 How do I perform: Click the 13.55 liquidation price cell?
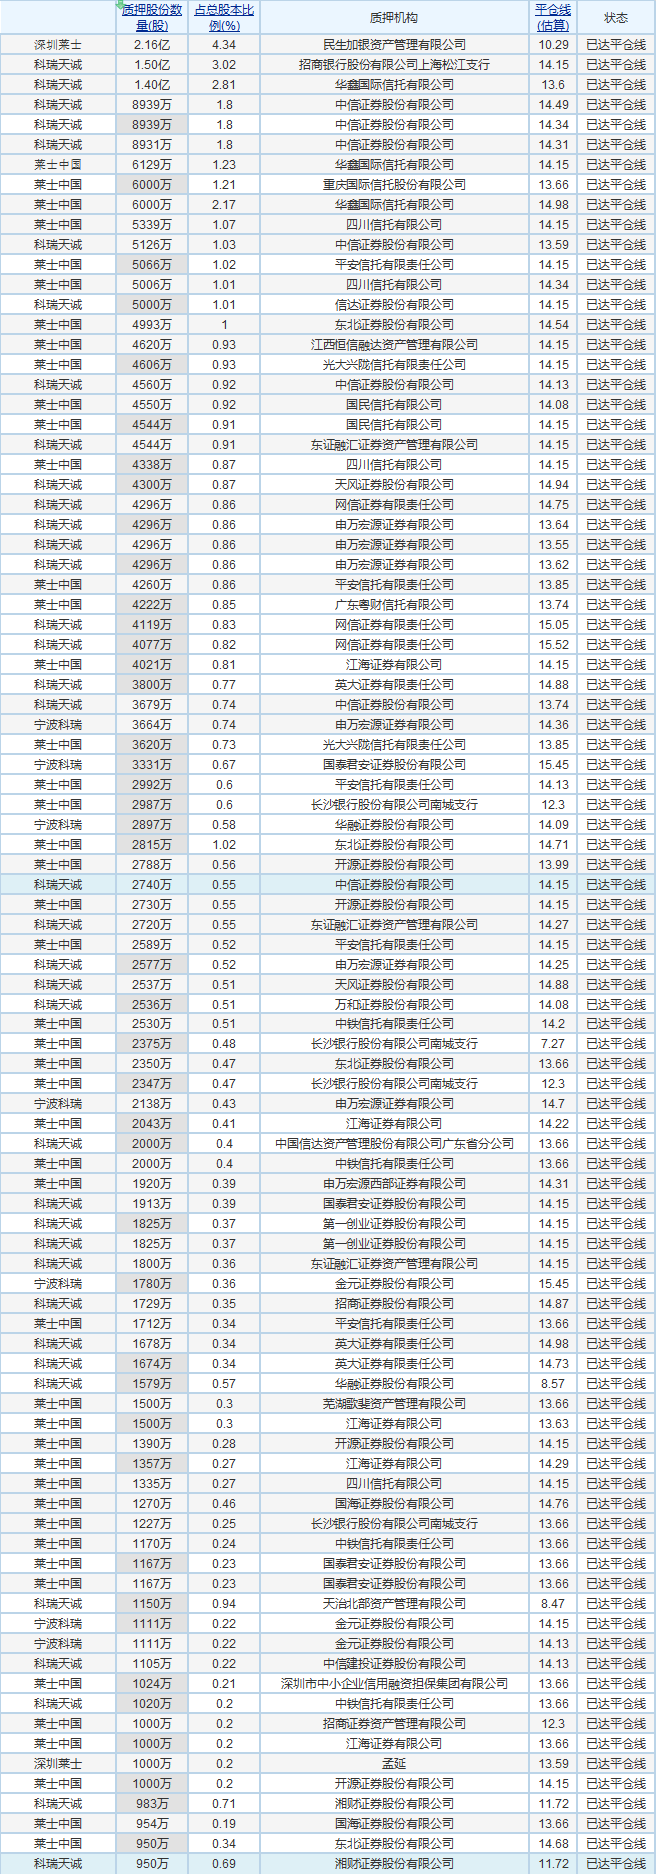tap(553, 545)
